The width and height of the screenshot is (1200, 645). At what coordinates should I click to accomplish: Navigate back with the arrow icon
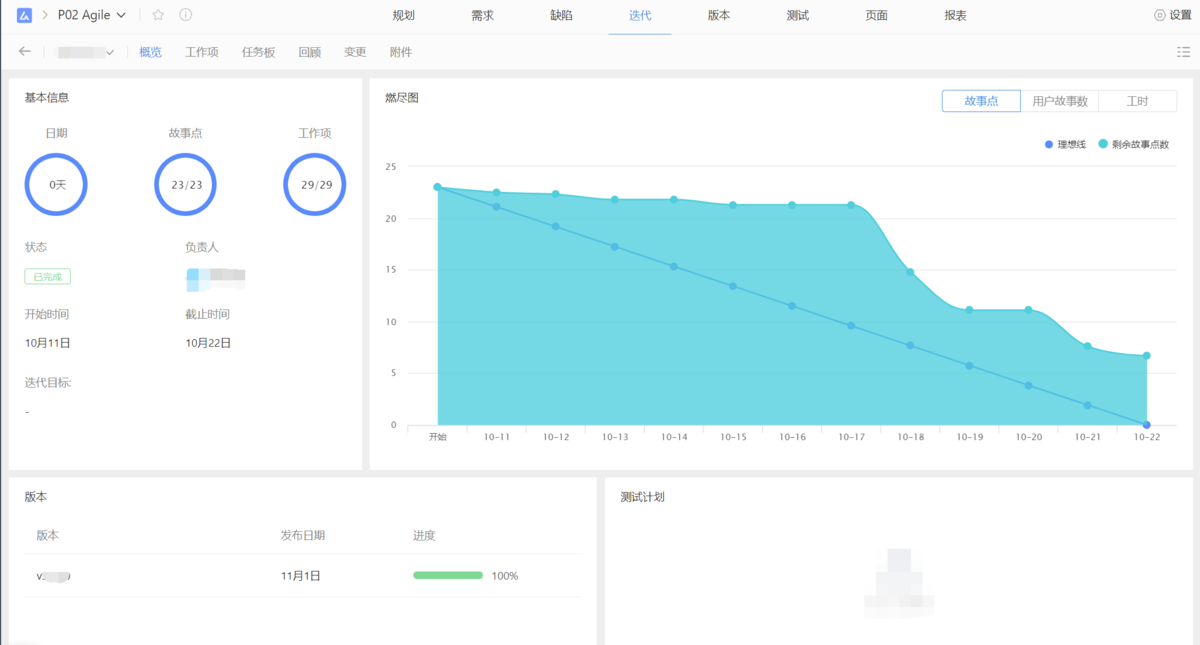point(24,51)
